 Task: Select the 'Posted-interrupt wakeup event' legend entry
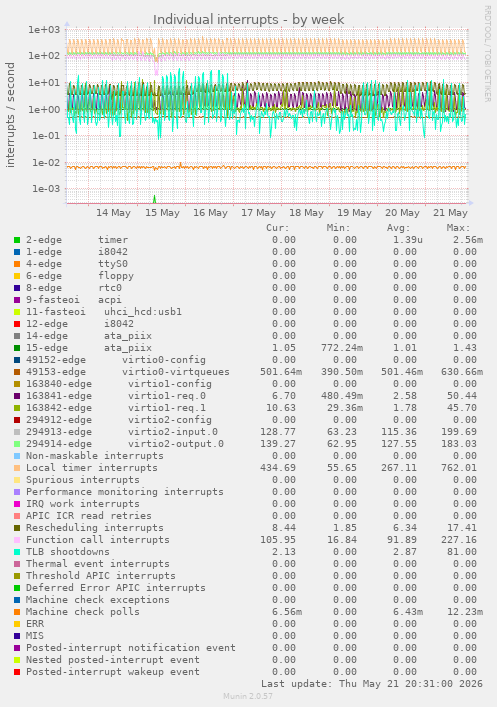point(112,672)
